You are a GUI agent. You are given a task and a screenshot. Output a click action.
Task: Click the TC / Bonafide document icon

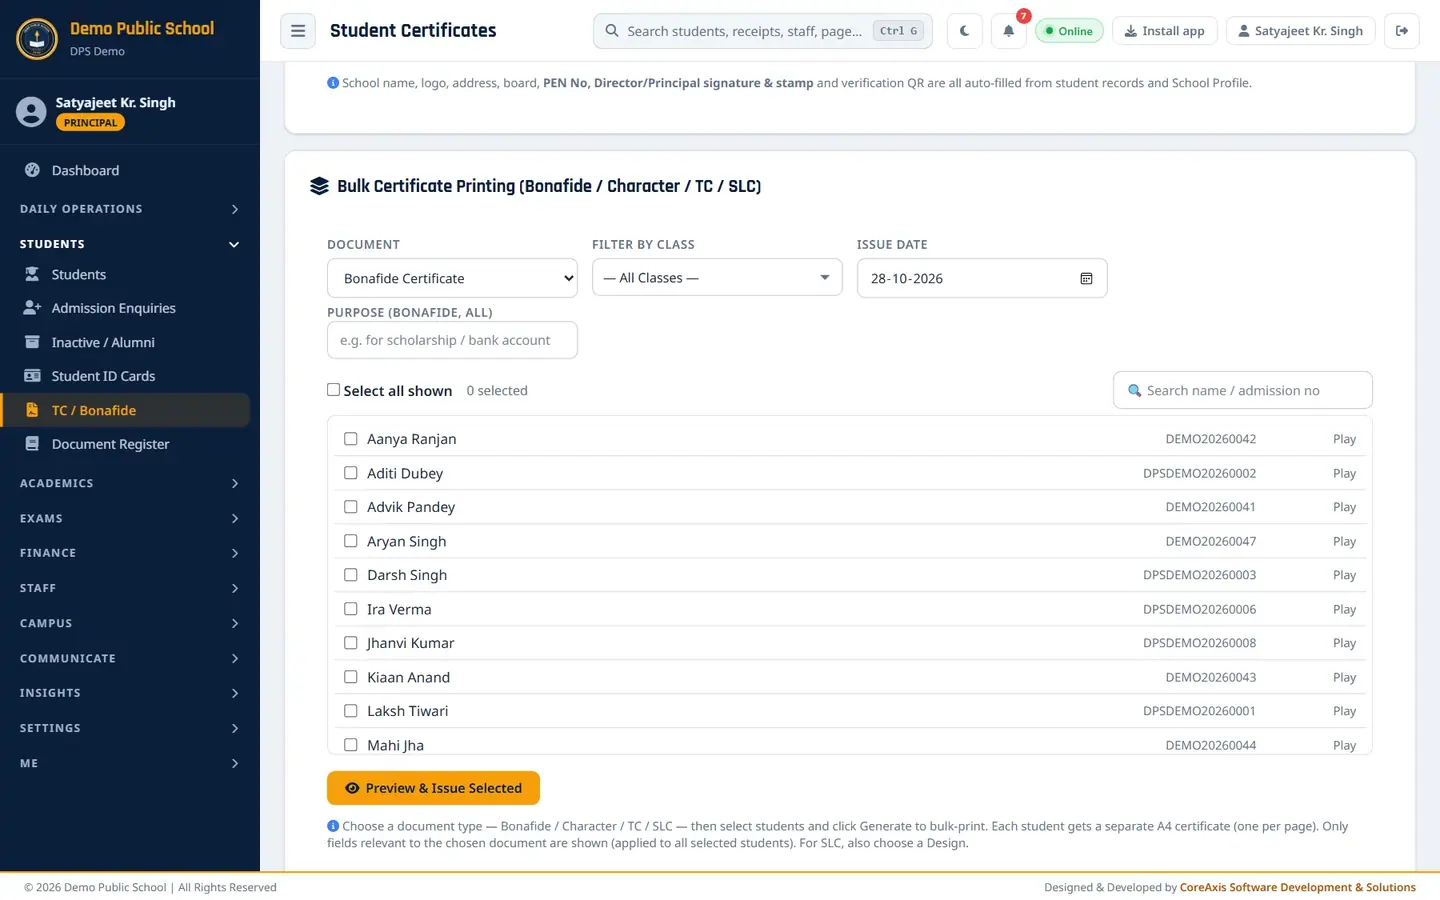[x=32, y=410]
